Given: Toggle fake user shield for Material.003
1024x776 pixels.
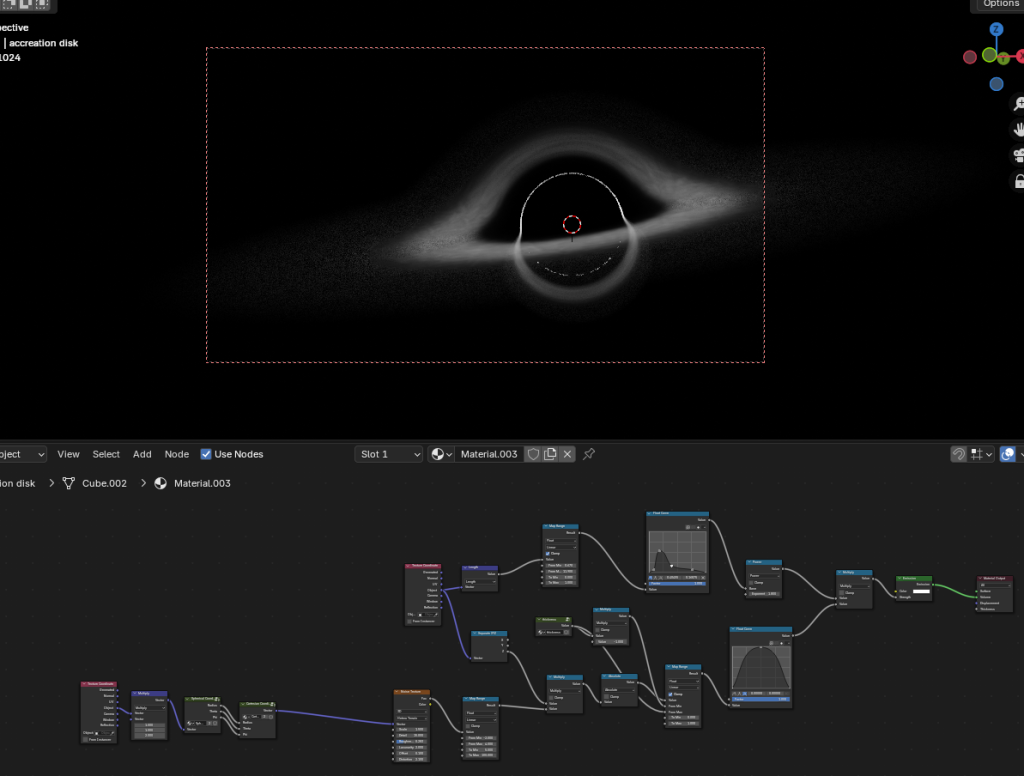Looking at the screenshot, I should (x=534, y=454).
